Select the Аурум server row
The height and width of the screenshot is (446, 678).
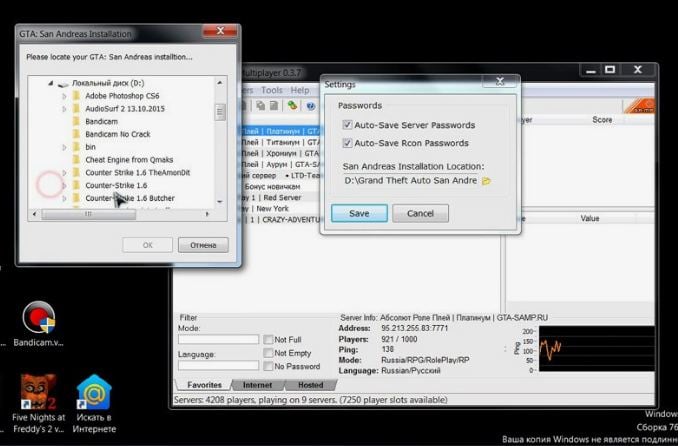click(280, 164)
